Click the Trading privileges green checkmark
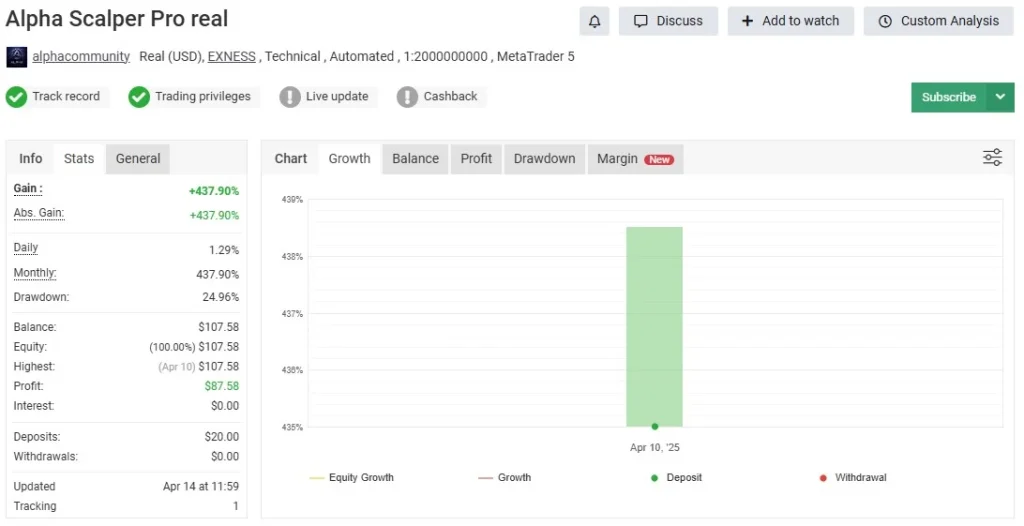This screenshot has height=526, width=1024. (138, 97)
